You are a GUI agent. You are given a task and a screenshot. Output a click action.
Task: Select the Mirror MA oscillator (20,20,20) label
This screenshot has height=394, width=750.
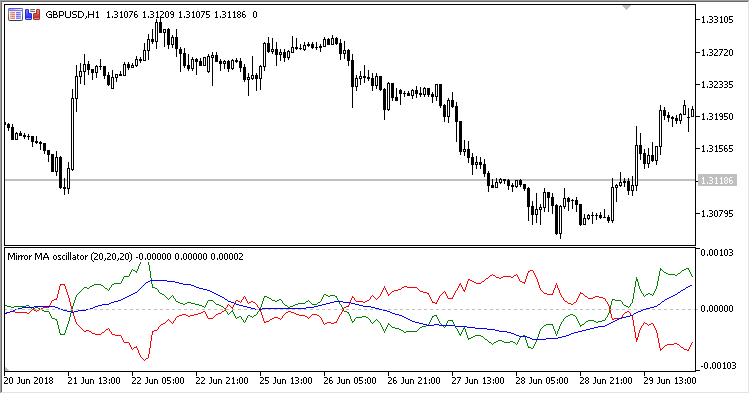70,257
